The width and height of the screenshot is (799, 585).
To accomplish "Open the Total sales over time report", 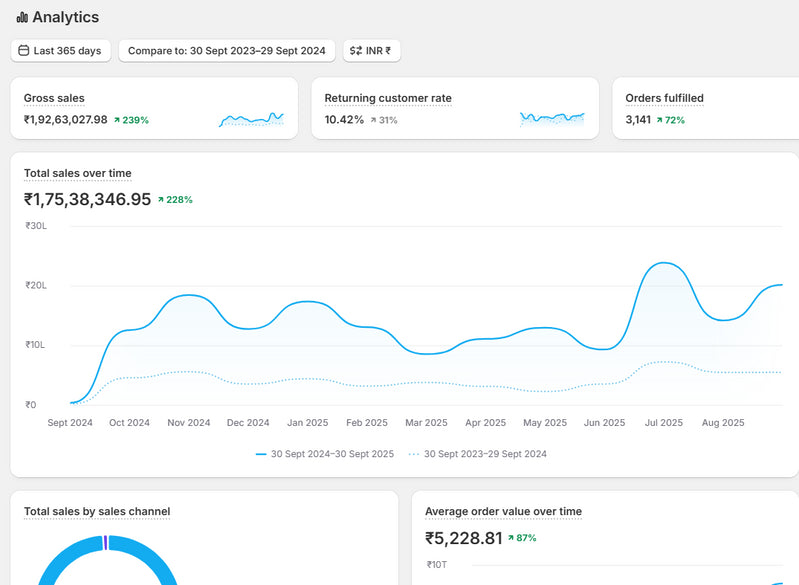I will point(78,173).
